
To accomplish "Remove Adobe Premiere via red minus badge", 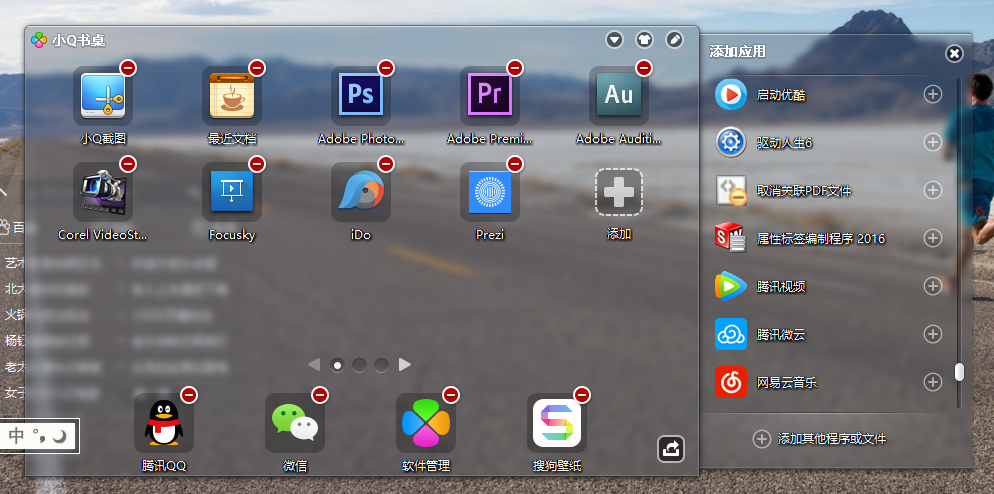I will (515, 68).
